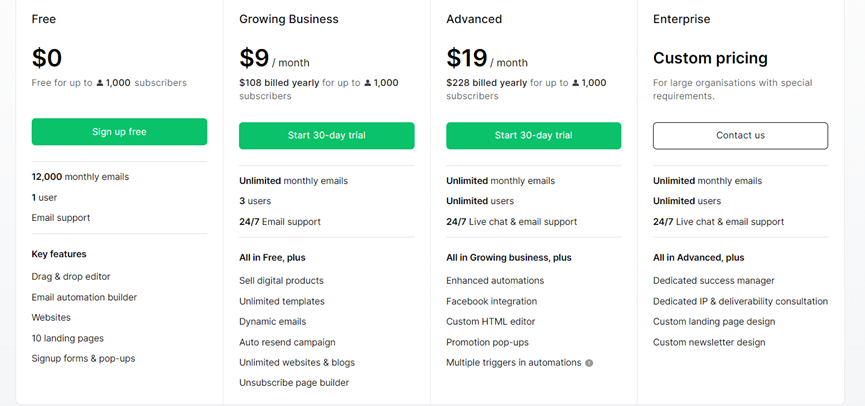Click Drag & drop editor feature

point(71,276)
